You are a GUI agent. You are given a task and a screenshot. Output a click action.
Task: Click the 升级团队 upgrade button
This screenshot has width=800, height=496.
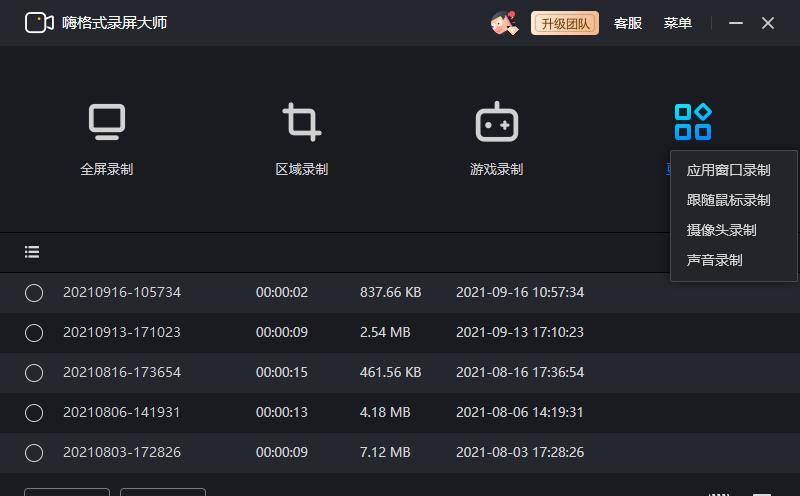coord(565,23)
